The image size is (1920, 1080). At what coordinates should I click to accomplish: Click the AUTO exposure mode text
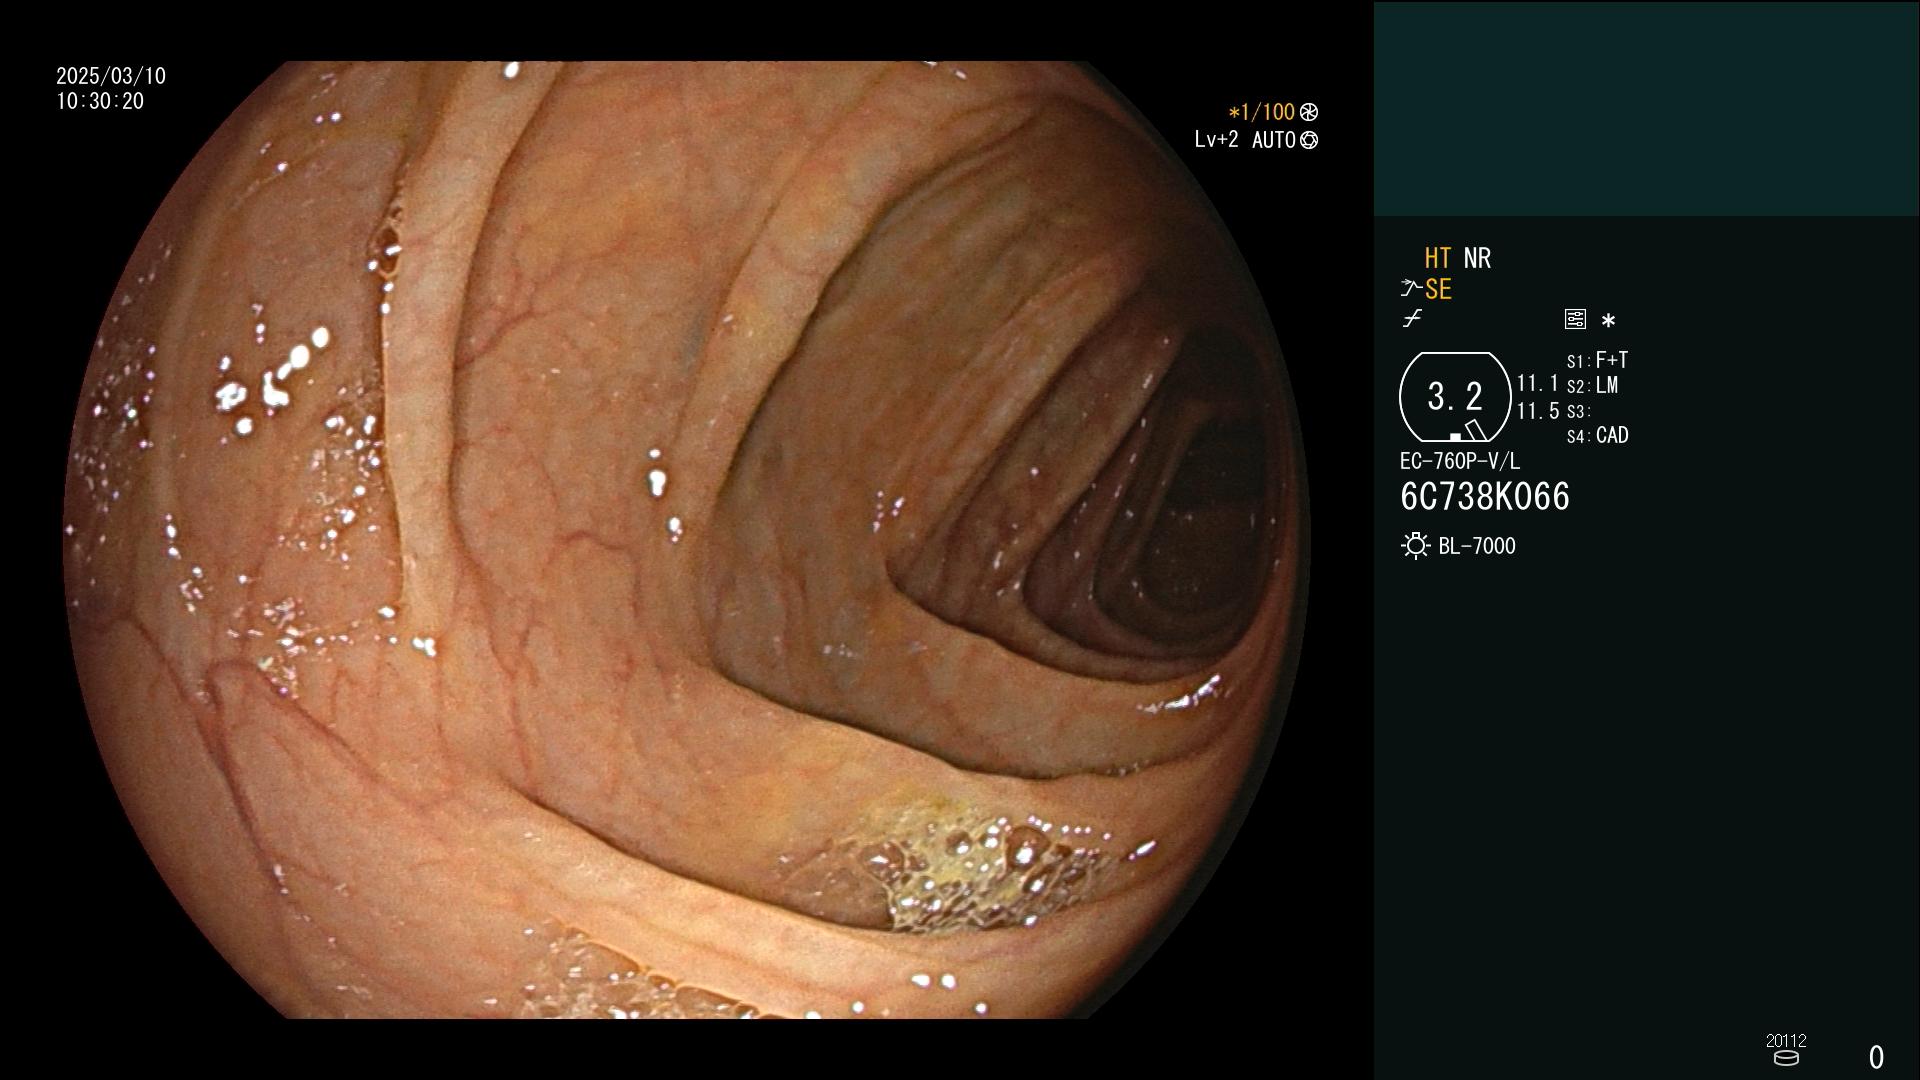click(x=1273, y=140)
